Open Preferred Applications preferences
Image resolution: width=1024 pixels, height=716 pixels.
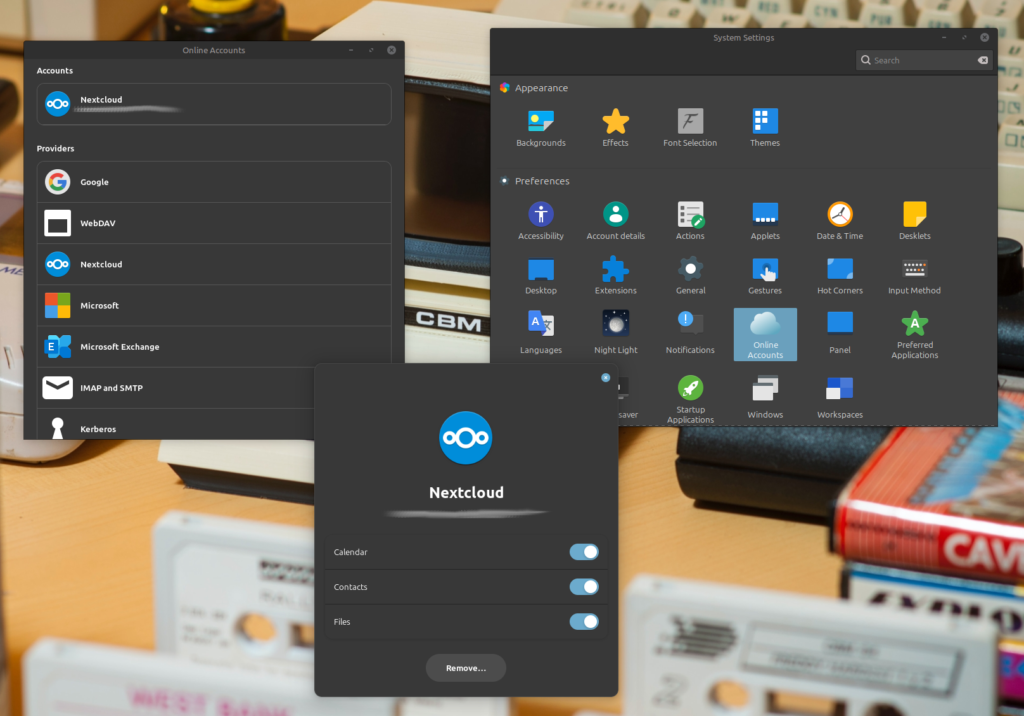pyautogui.click(x=914, y=334)
